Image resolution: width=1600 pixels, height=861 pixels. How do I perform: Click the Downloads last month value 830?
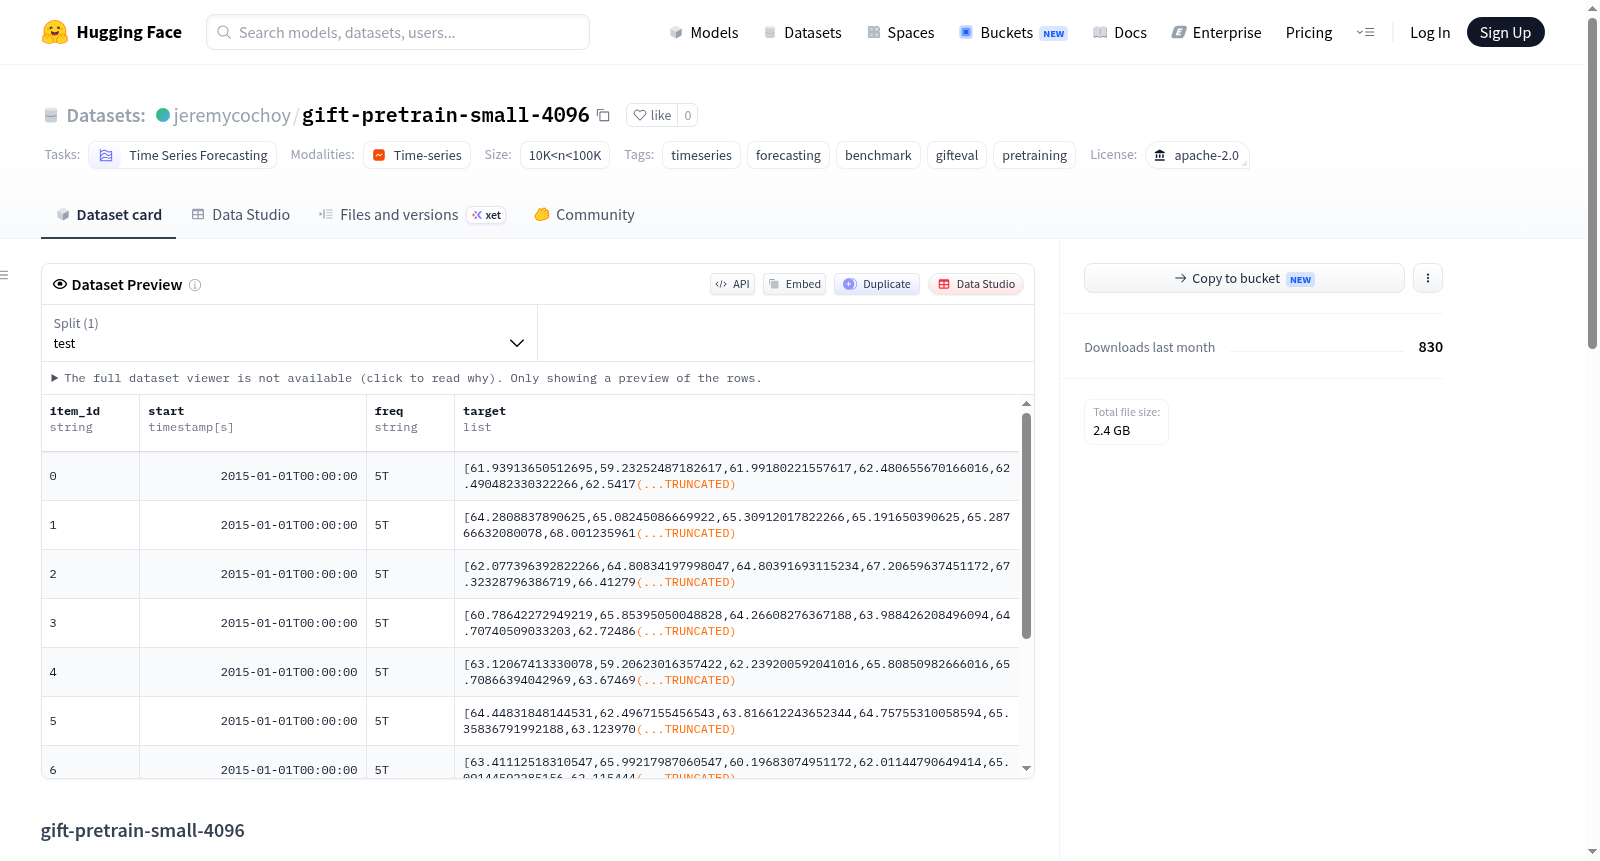coord(1430,347)
